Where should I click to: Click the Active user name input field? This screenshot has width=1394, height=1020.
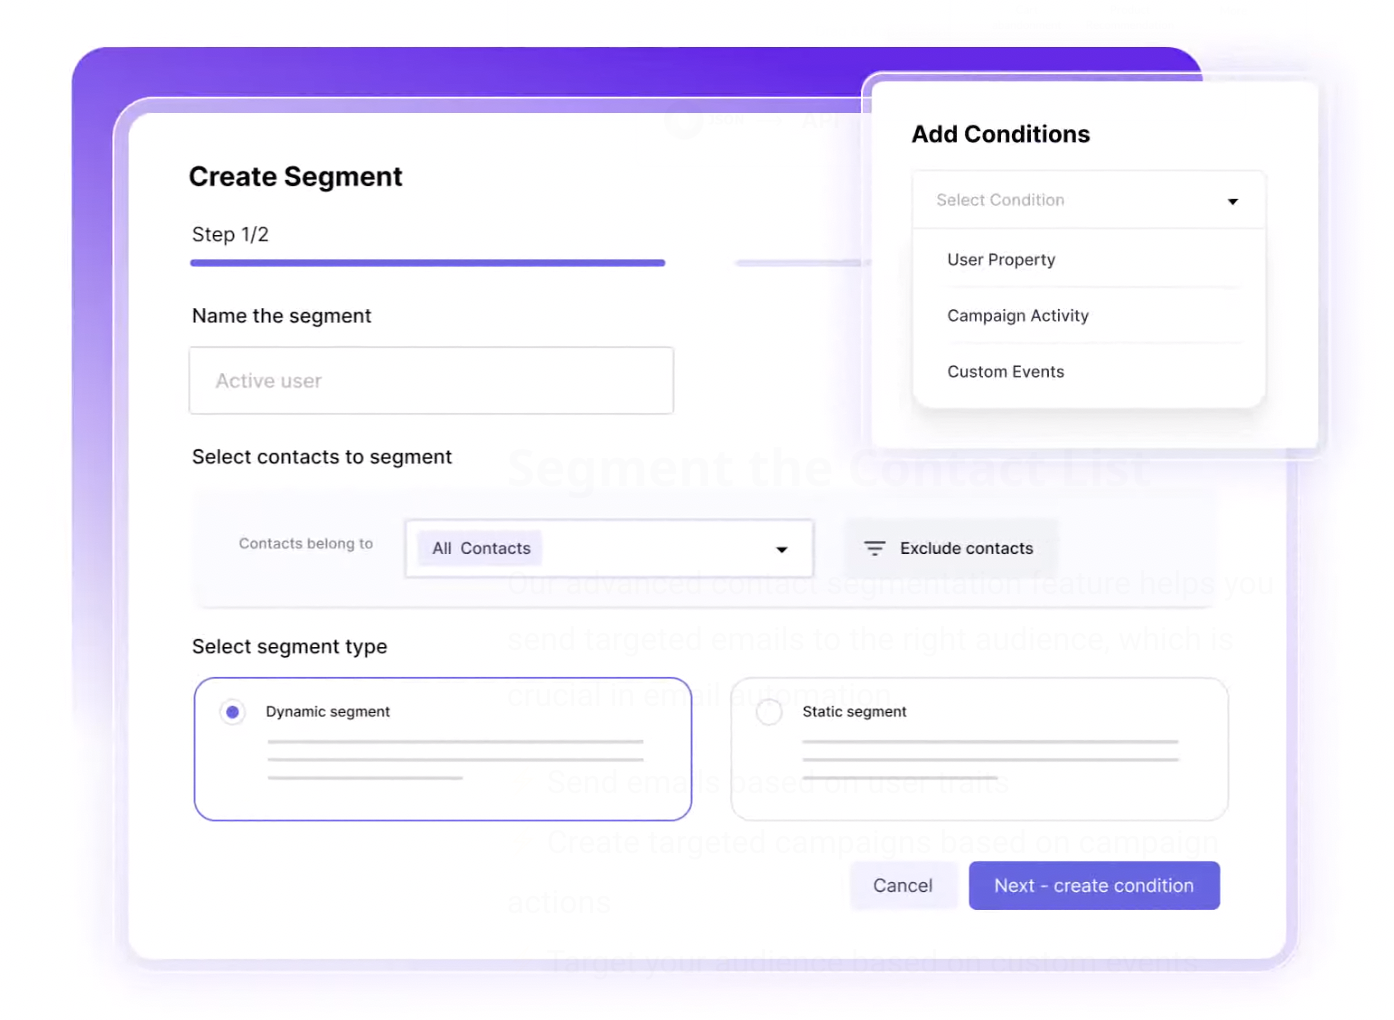(431, 380)
